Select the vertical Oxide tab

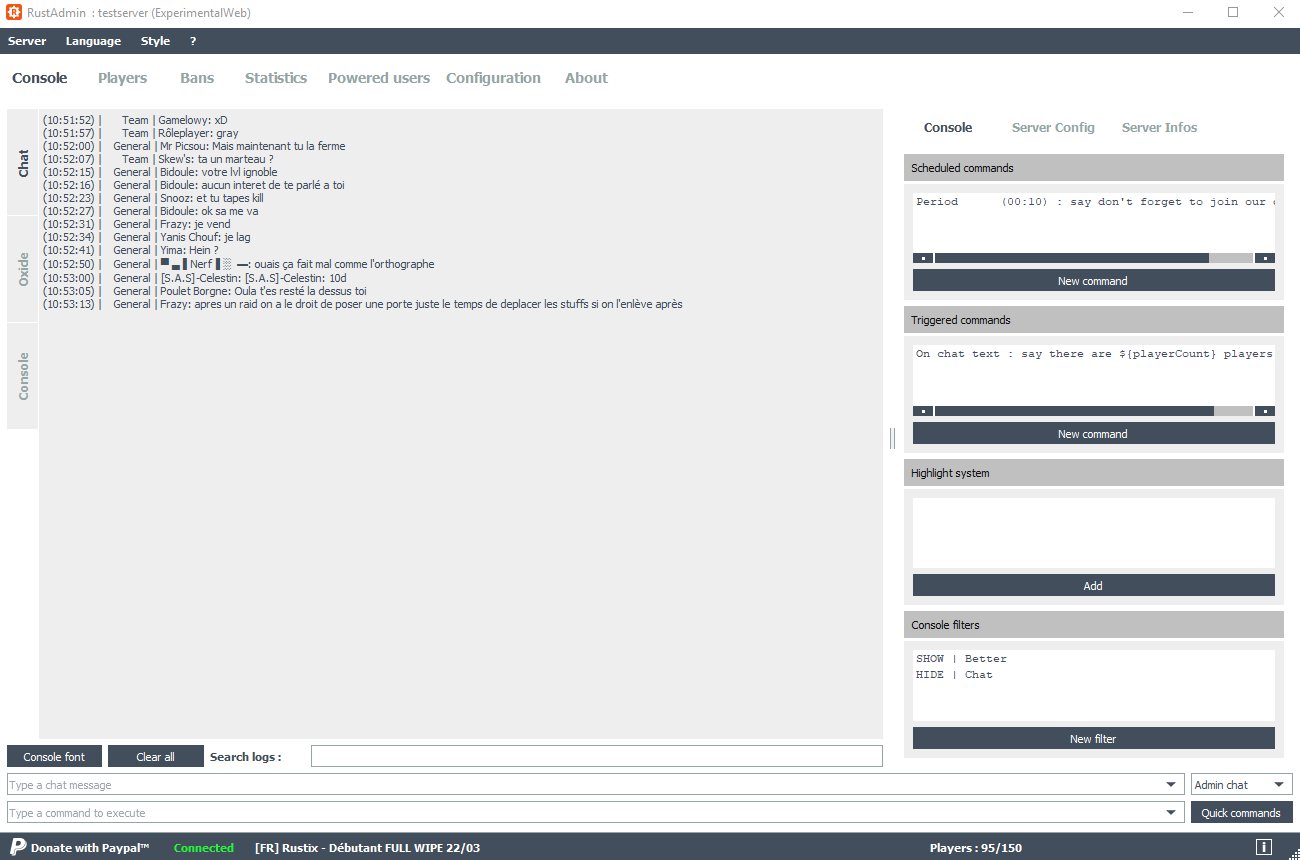23,269
